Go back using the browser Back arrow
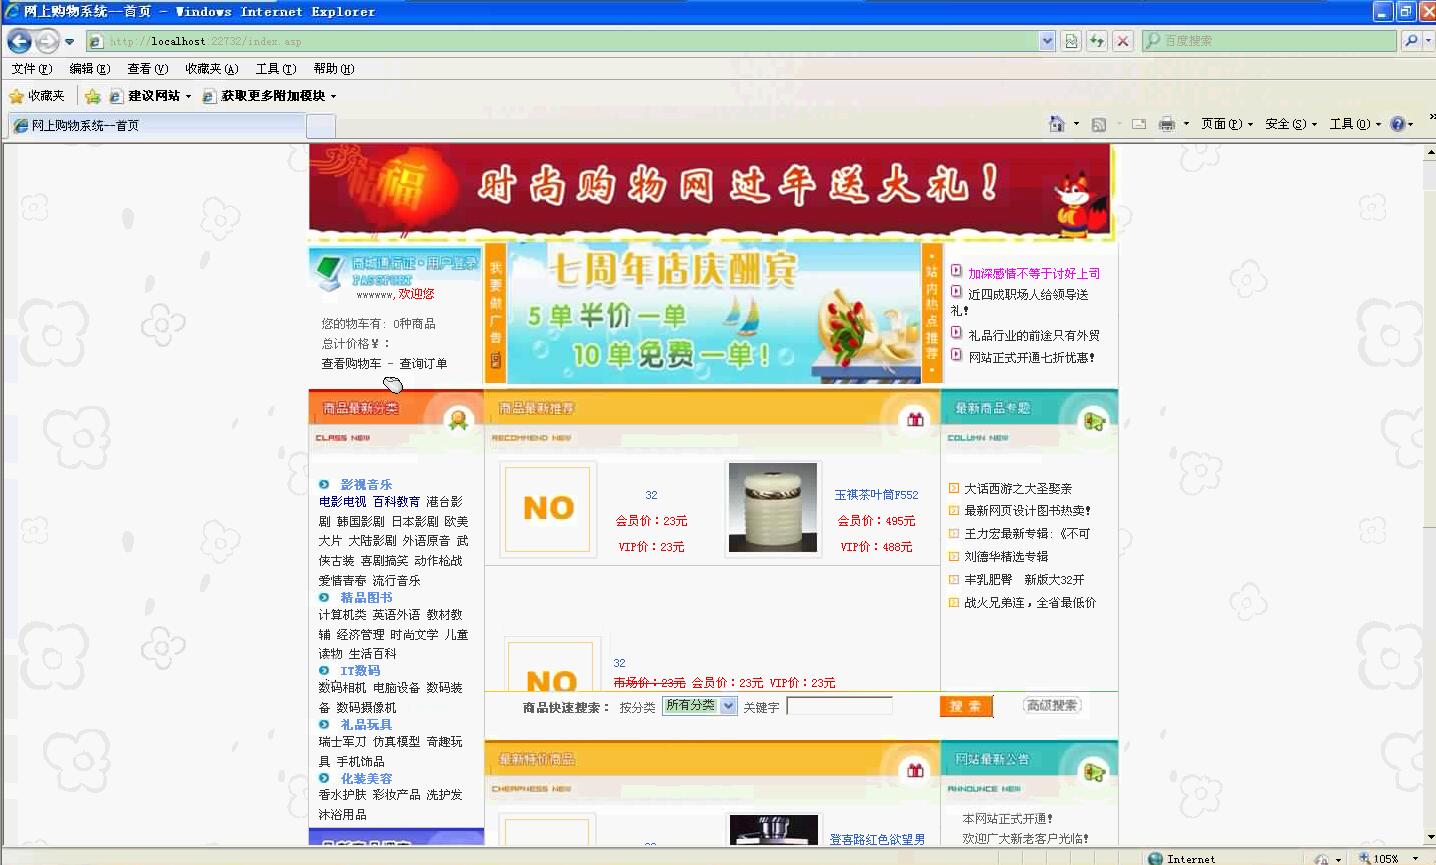The height and width of the screenshot is (865, 1436). click(x=19, y=41)
